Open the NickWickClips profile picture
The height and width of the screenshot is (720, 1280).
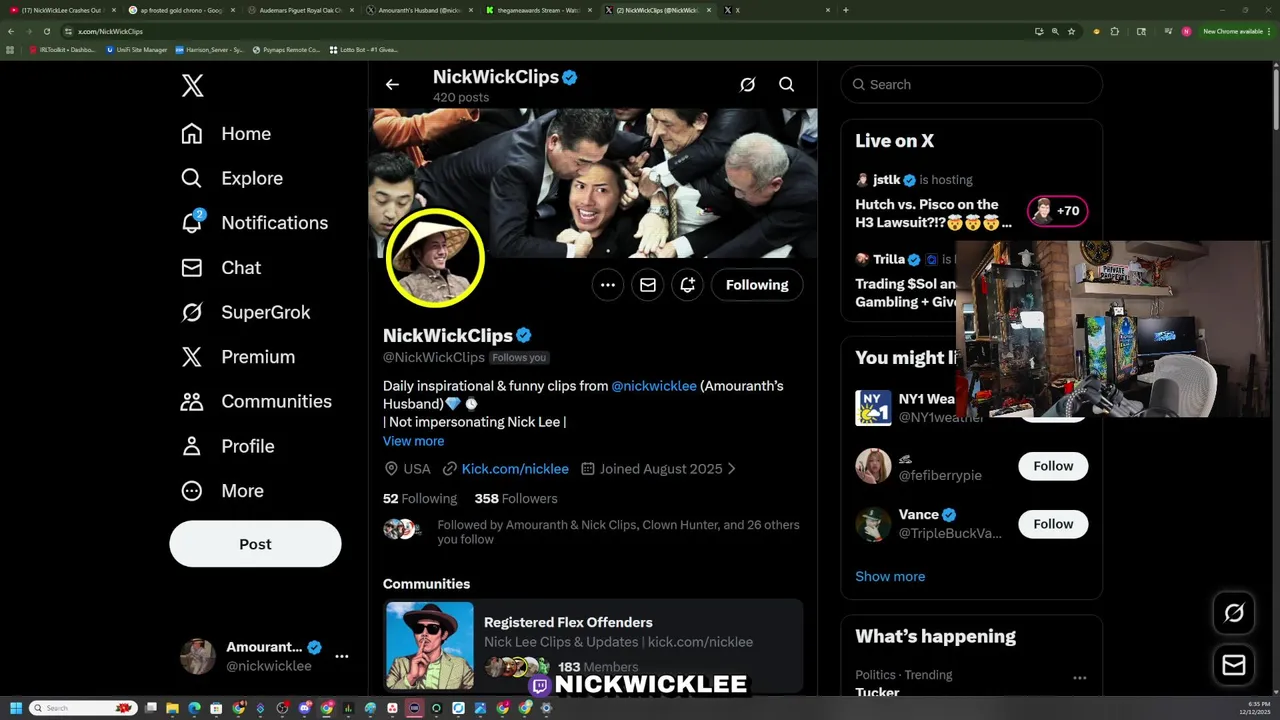435,257
